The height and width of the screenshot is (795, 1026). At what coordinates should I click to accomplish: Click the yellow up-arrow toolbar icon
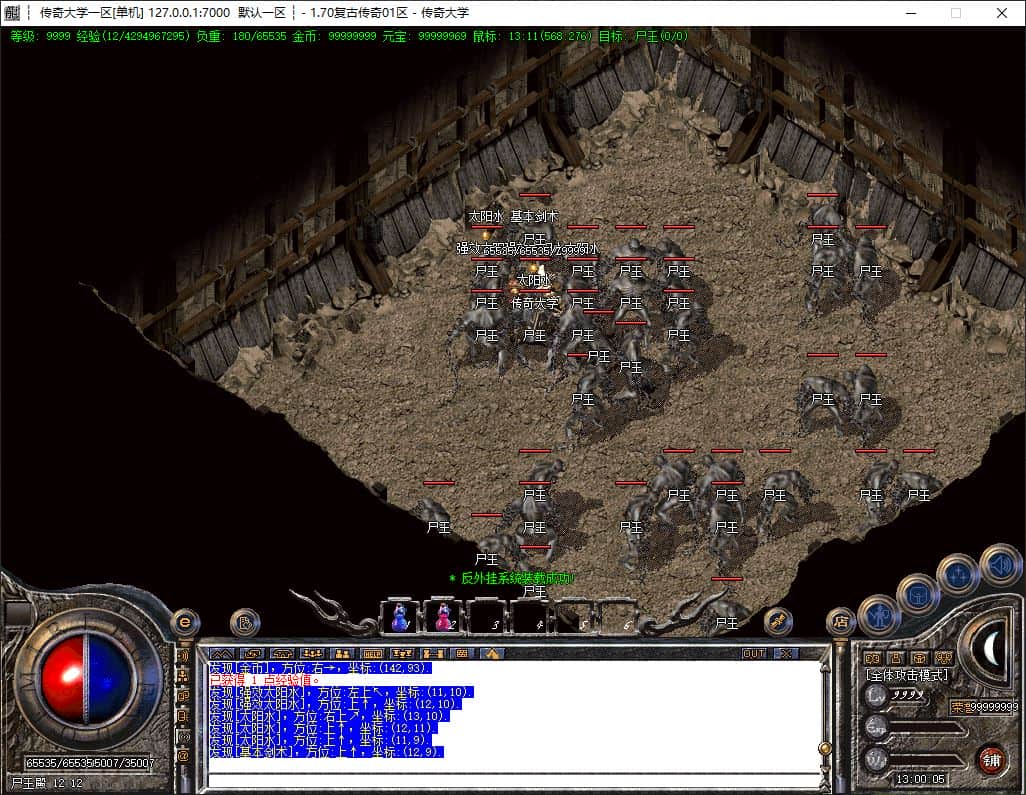tap(492, 653)
